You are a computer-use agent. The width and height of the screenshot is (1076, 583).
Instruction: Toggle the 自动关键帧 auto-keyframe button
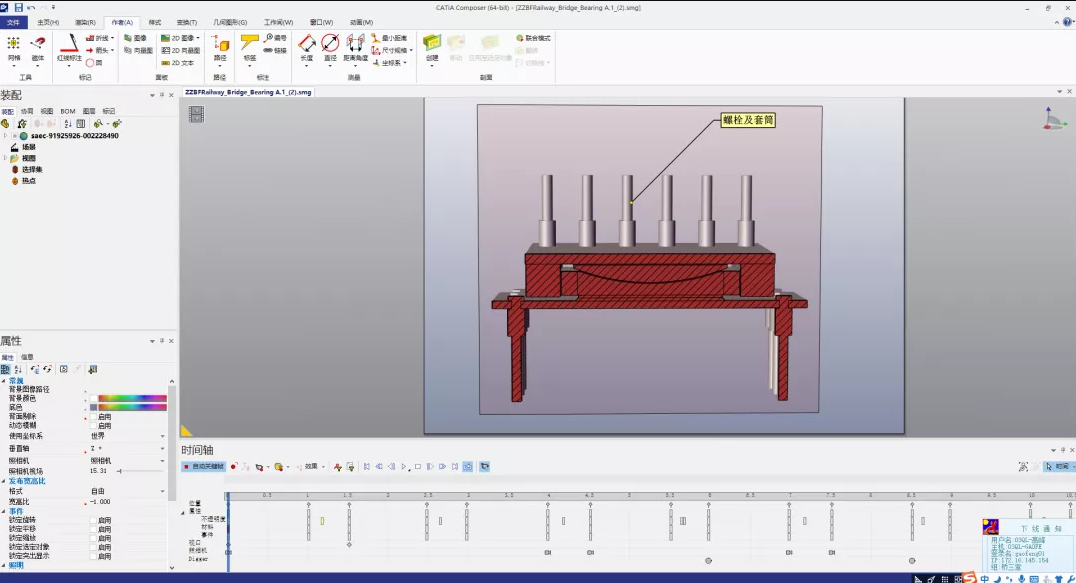204,466
